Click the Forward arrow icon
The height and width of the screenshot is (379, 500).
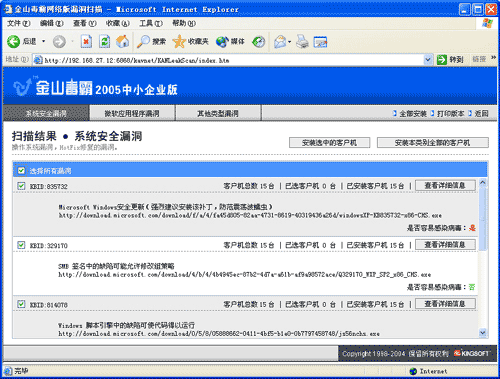pyautogui.click(x=59, y=42)
